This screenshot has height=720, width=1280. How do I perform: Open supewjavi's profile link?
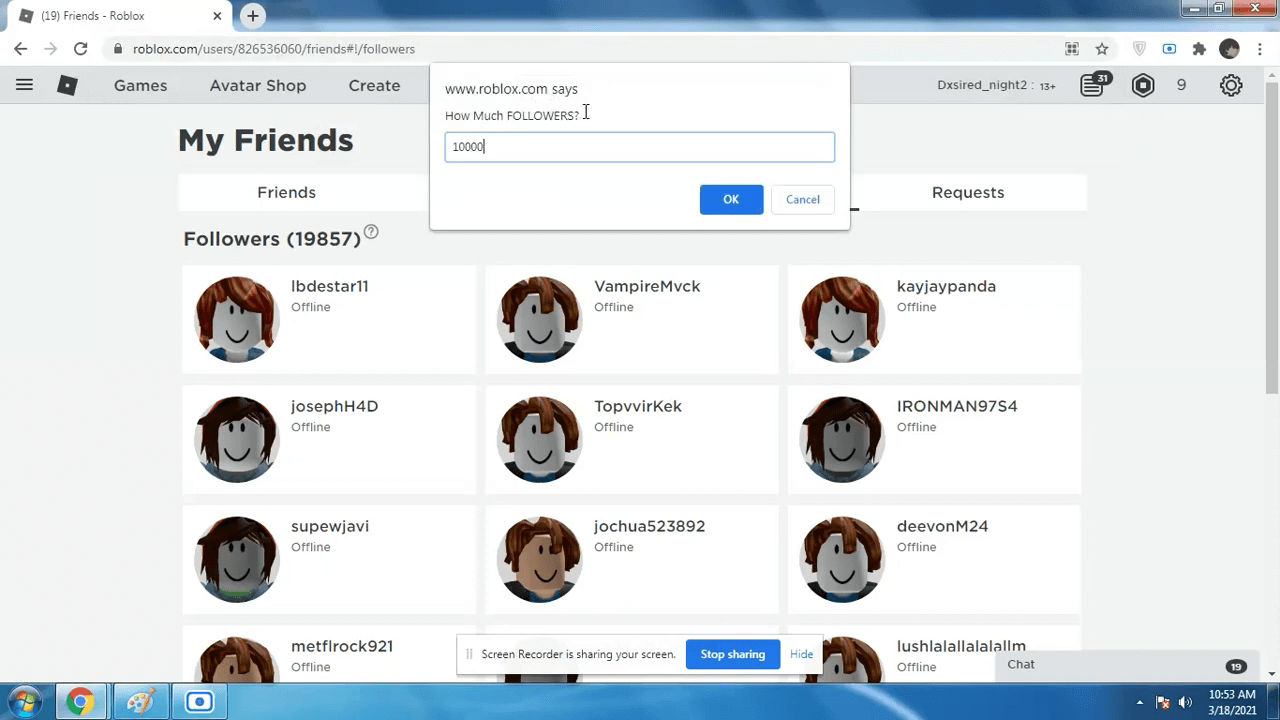(330, 526)
